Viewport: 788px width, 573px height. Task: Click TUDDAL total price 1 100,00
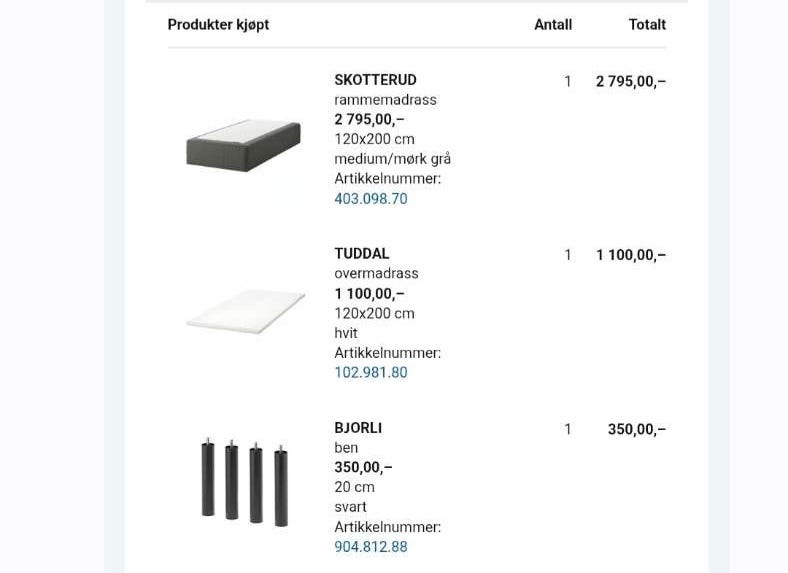[x=631, y=255]
